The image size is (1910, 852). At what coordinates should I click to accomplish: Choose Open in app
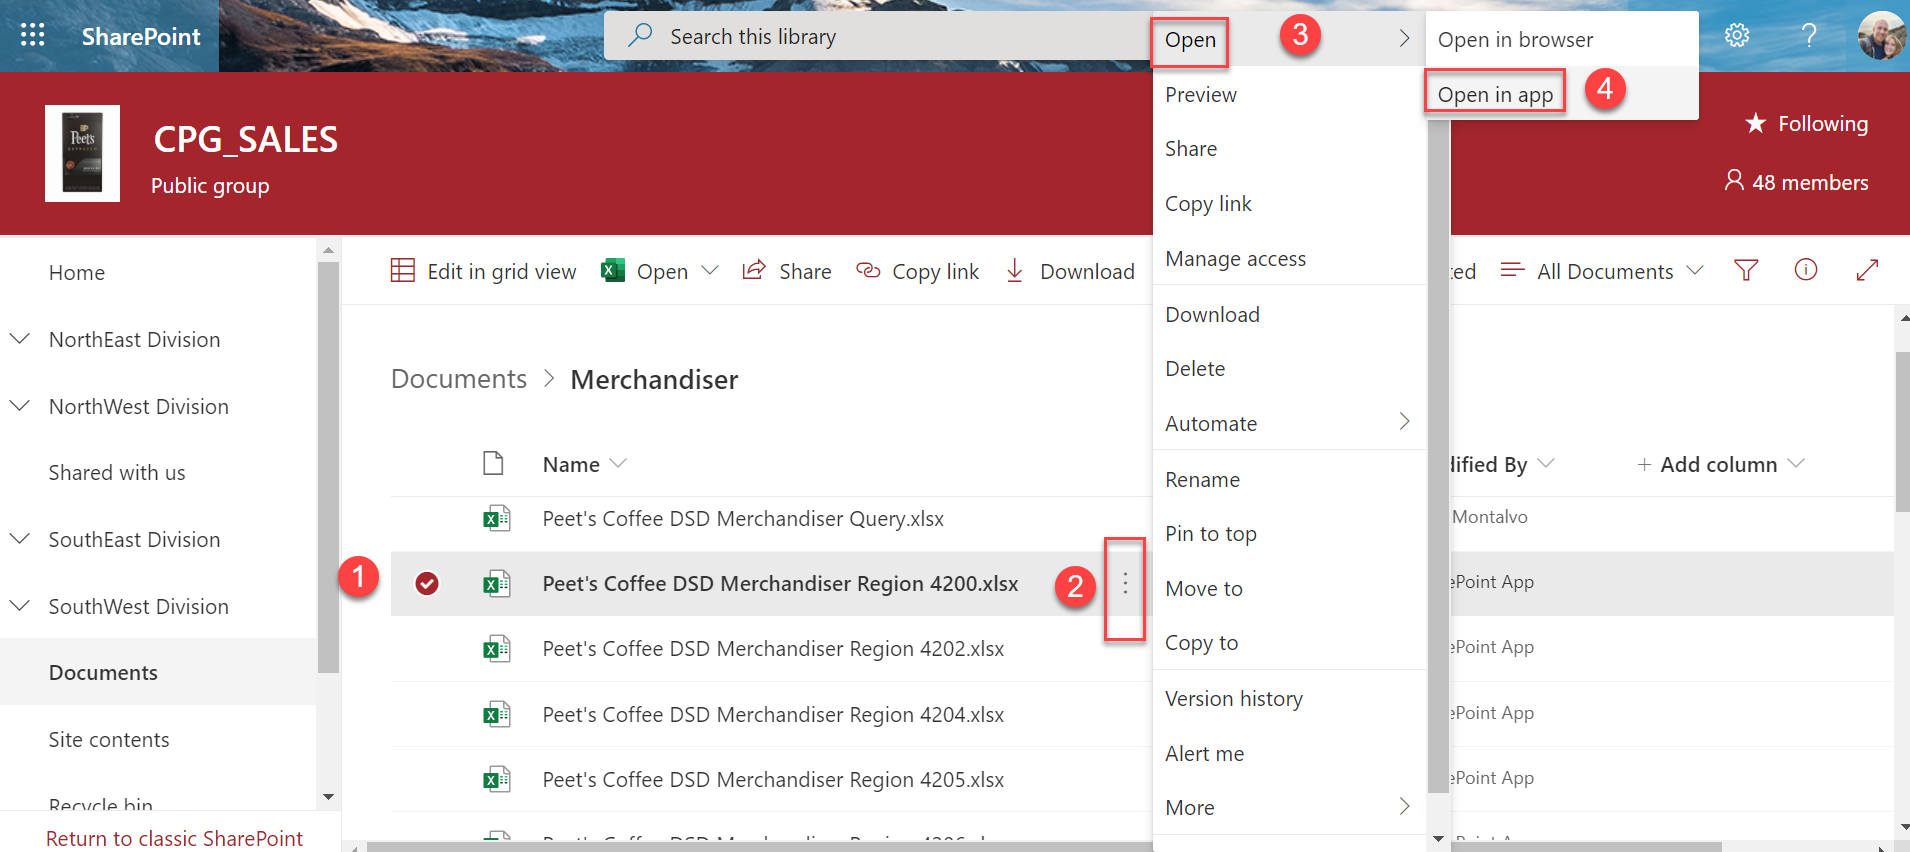click(x=1562, y=94)
